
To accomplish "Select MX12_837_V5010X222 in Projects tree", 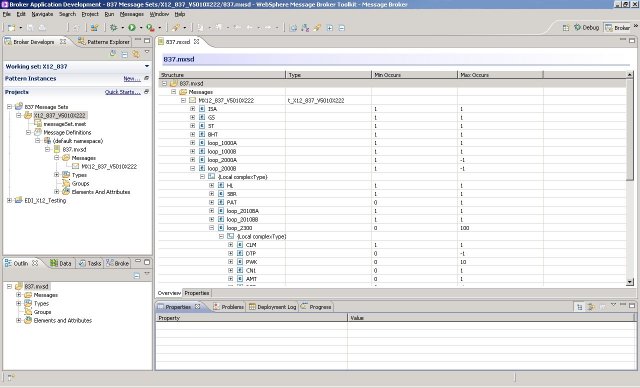I will pos(109,166).
